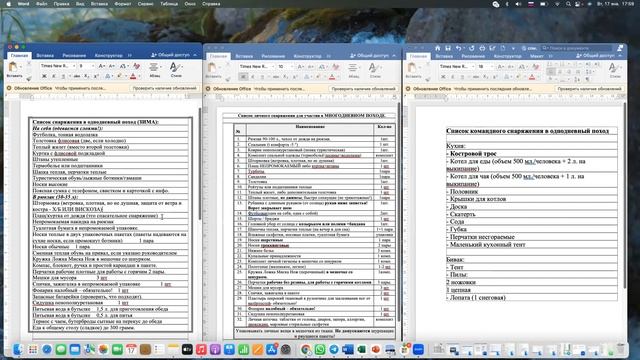The image size is (640, 360).
Task: Open Styles gallery in the left window
Action: click(176, 69)
